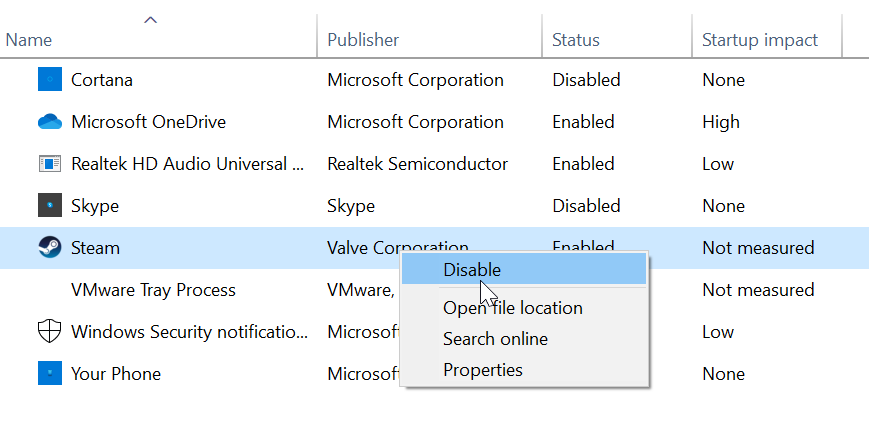This screenshot has height=446, width=869.
Task: Click the Windows Security shield icon
Action: (49, 331)
